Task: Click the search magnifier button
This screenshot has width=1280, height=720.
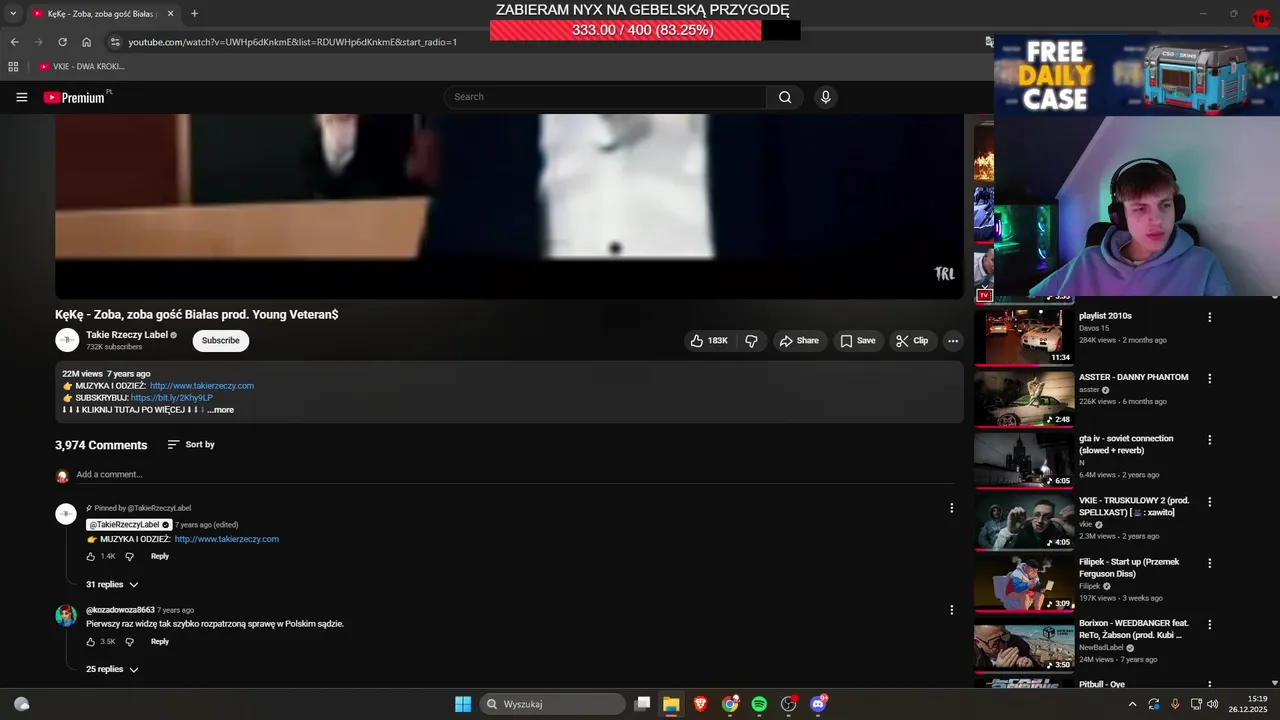Action: (785, 97)
